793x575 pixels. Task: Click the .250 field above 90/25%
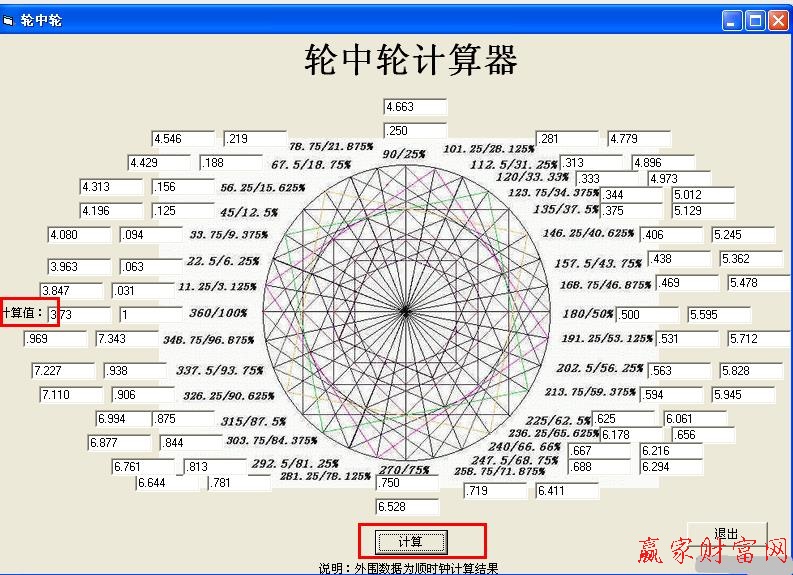pos(415,131)
